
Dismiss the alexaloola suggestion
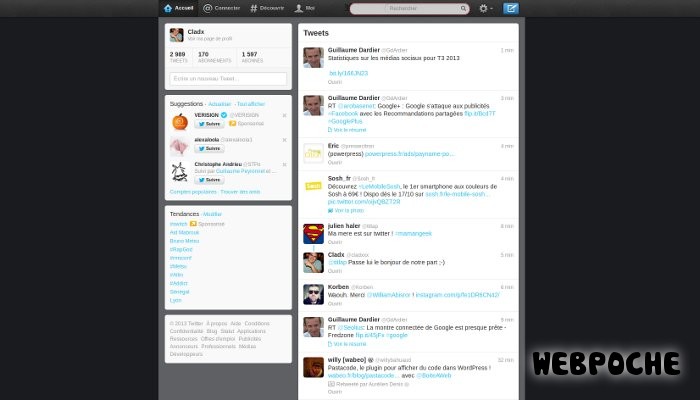click(x=284, y=140)
